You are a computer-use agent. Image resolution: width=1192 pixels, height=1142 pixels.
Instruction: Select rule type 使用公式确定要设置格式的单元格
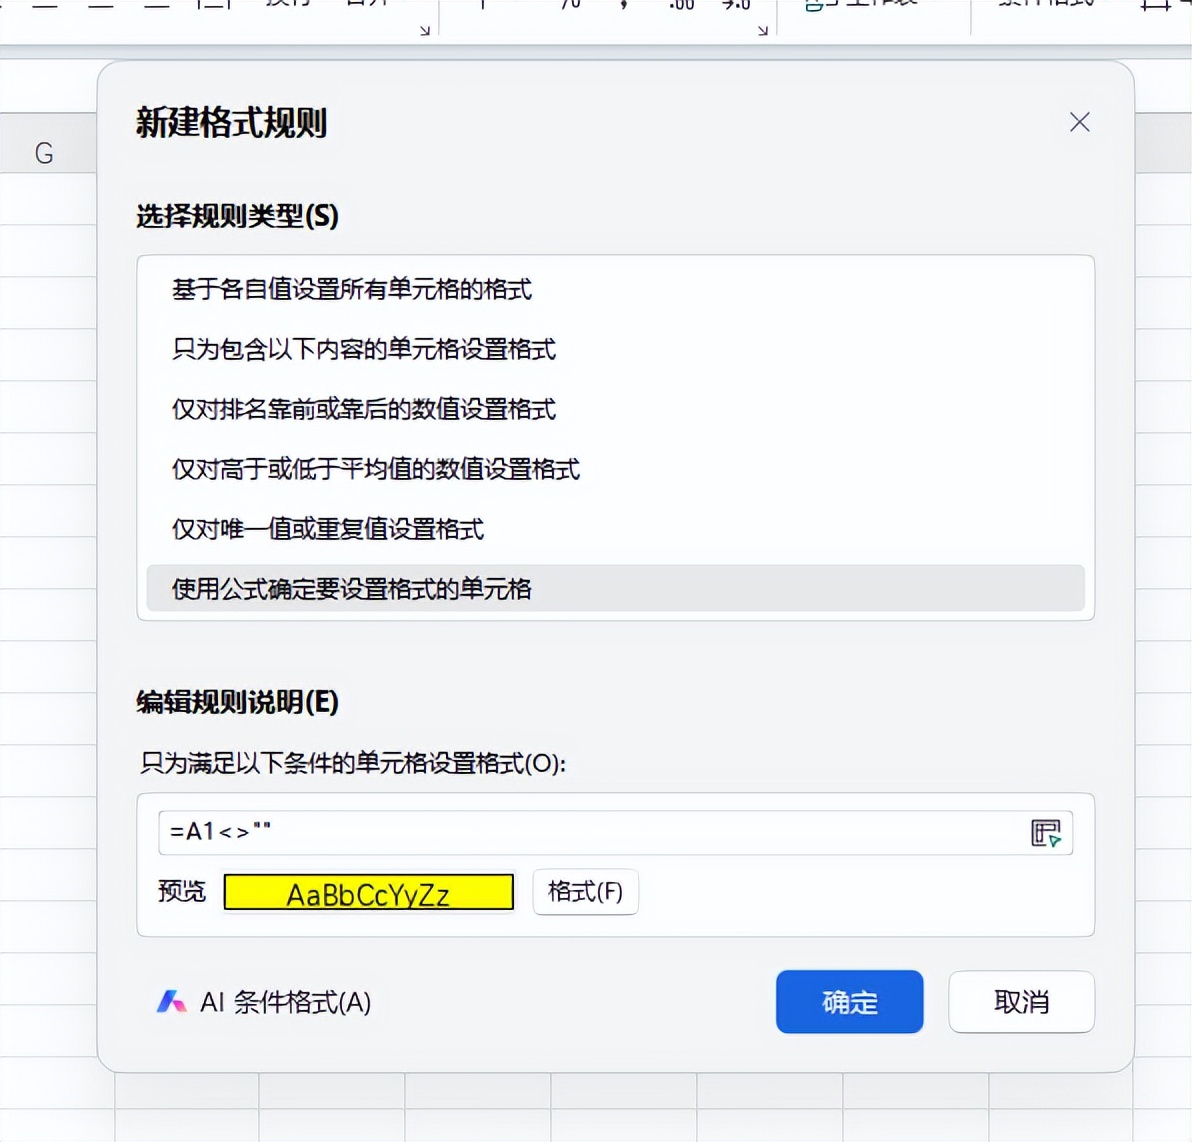tap(615, 588)
